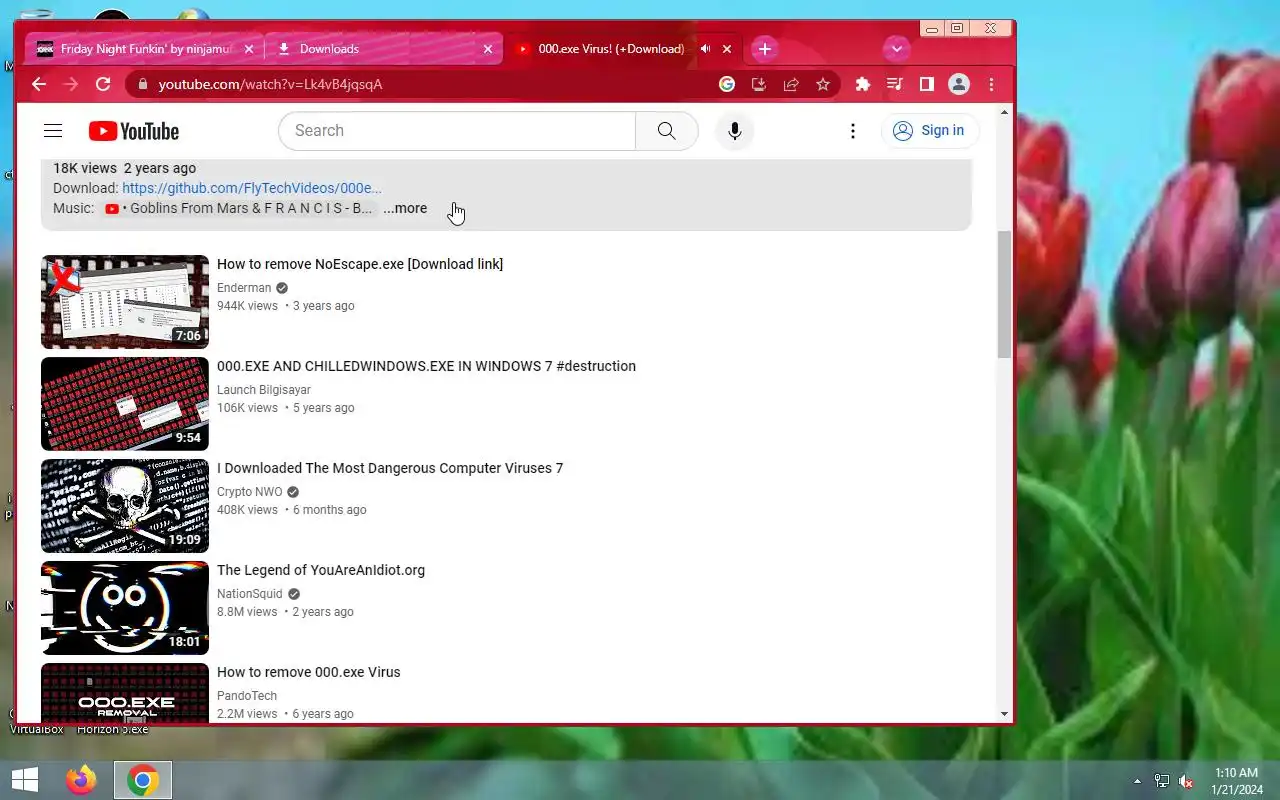The height and width of the screenshot is (800, 1280).
Task: Start voice search with microphone icon
Action: (x=734, y=131)
